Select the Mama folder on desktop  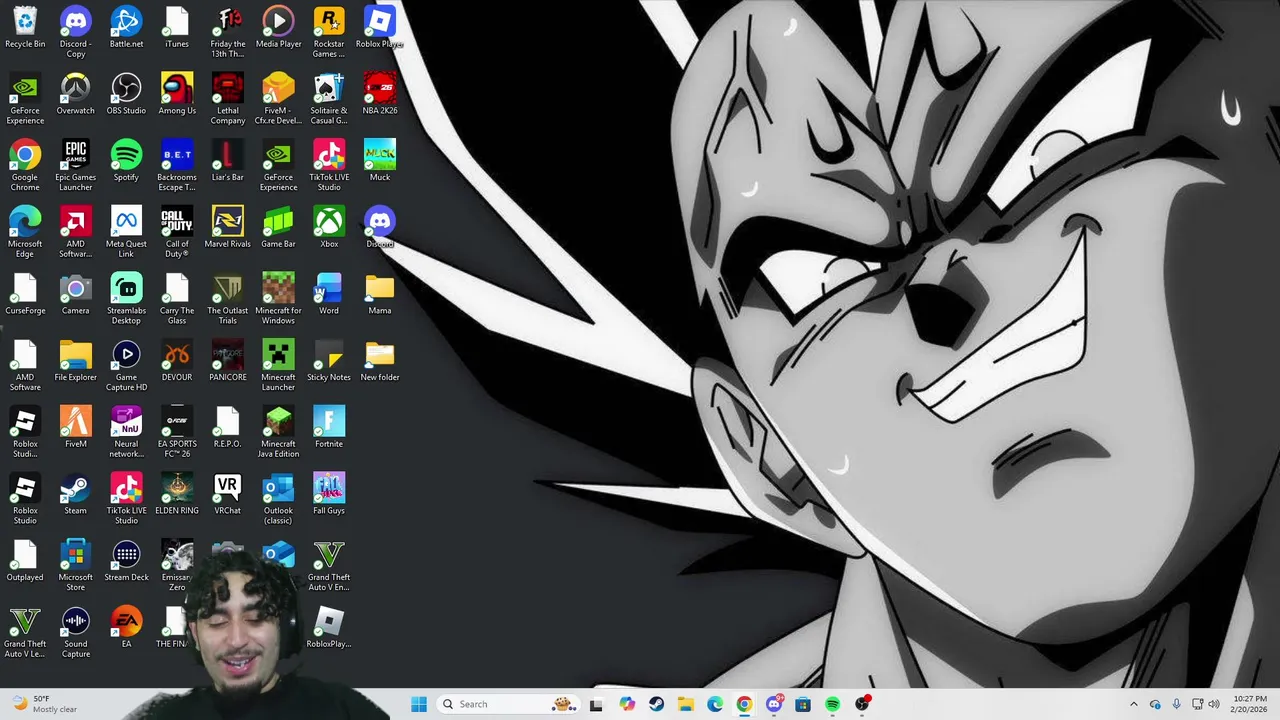(x=380, y=295)
